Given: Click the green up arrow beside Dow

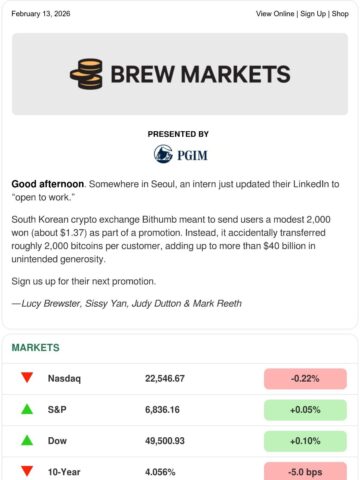Looking at the screenshot, I should pyautogui.click(x=27, y=440).
